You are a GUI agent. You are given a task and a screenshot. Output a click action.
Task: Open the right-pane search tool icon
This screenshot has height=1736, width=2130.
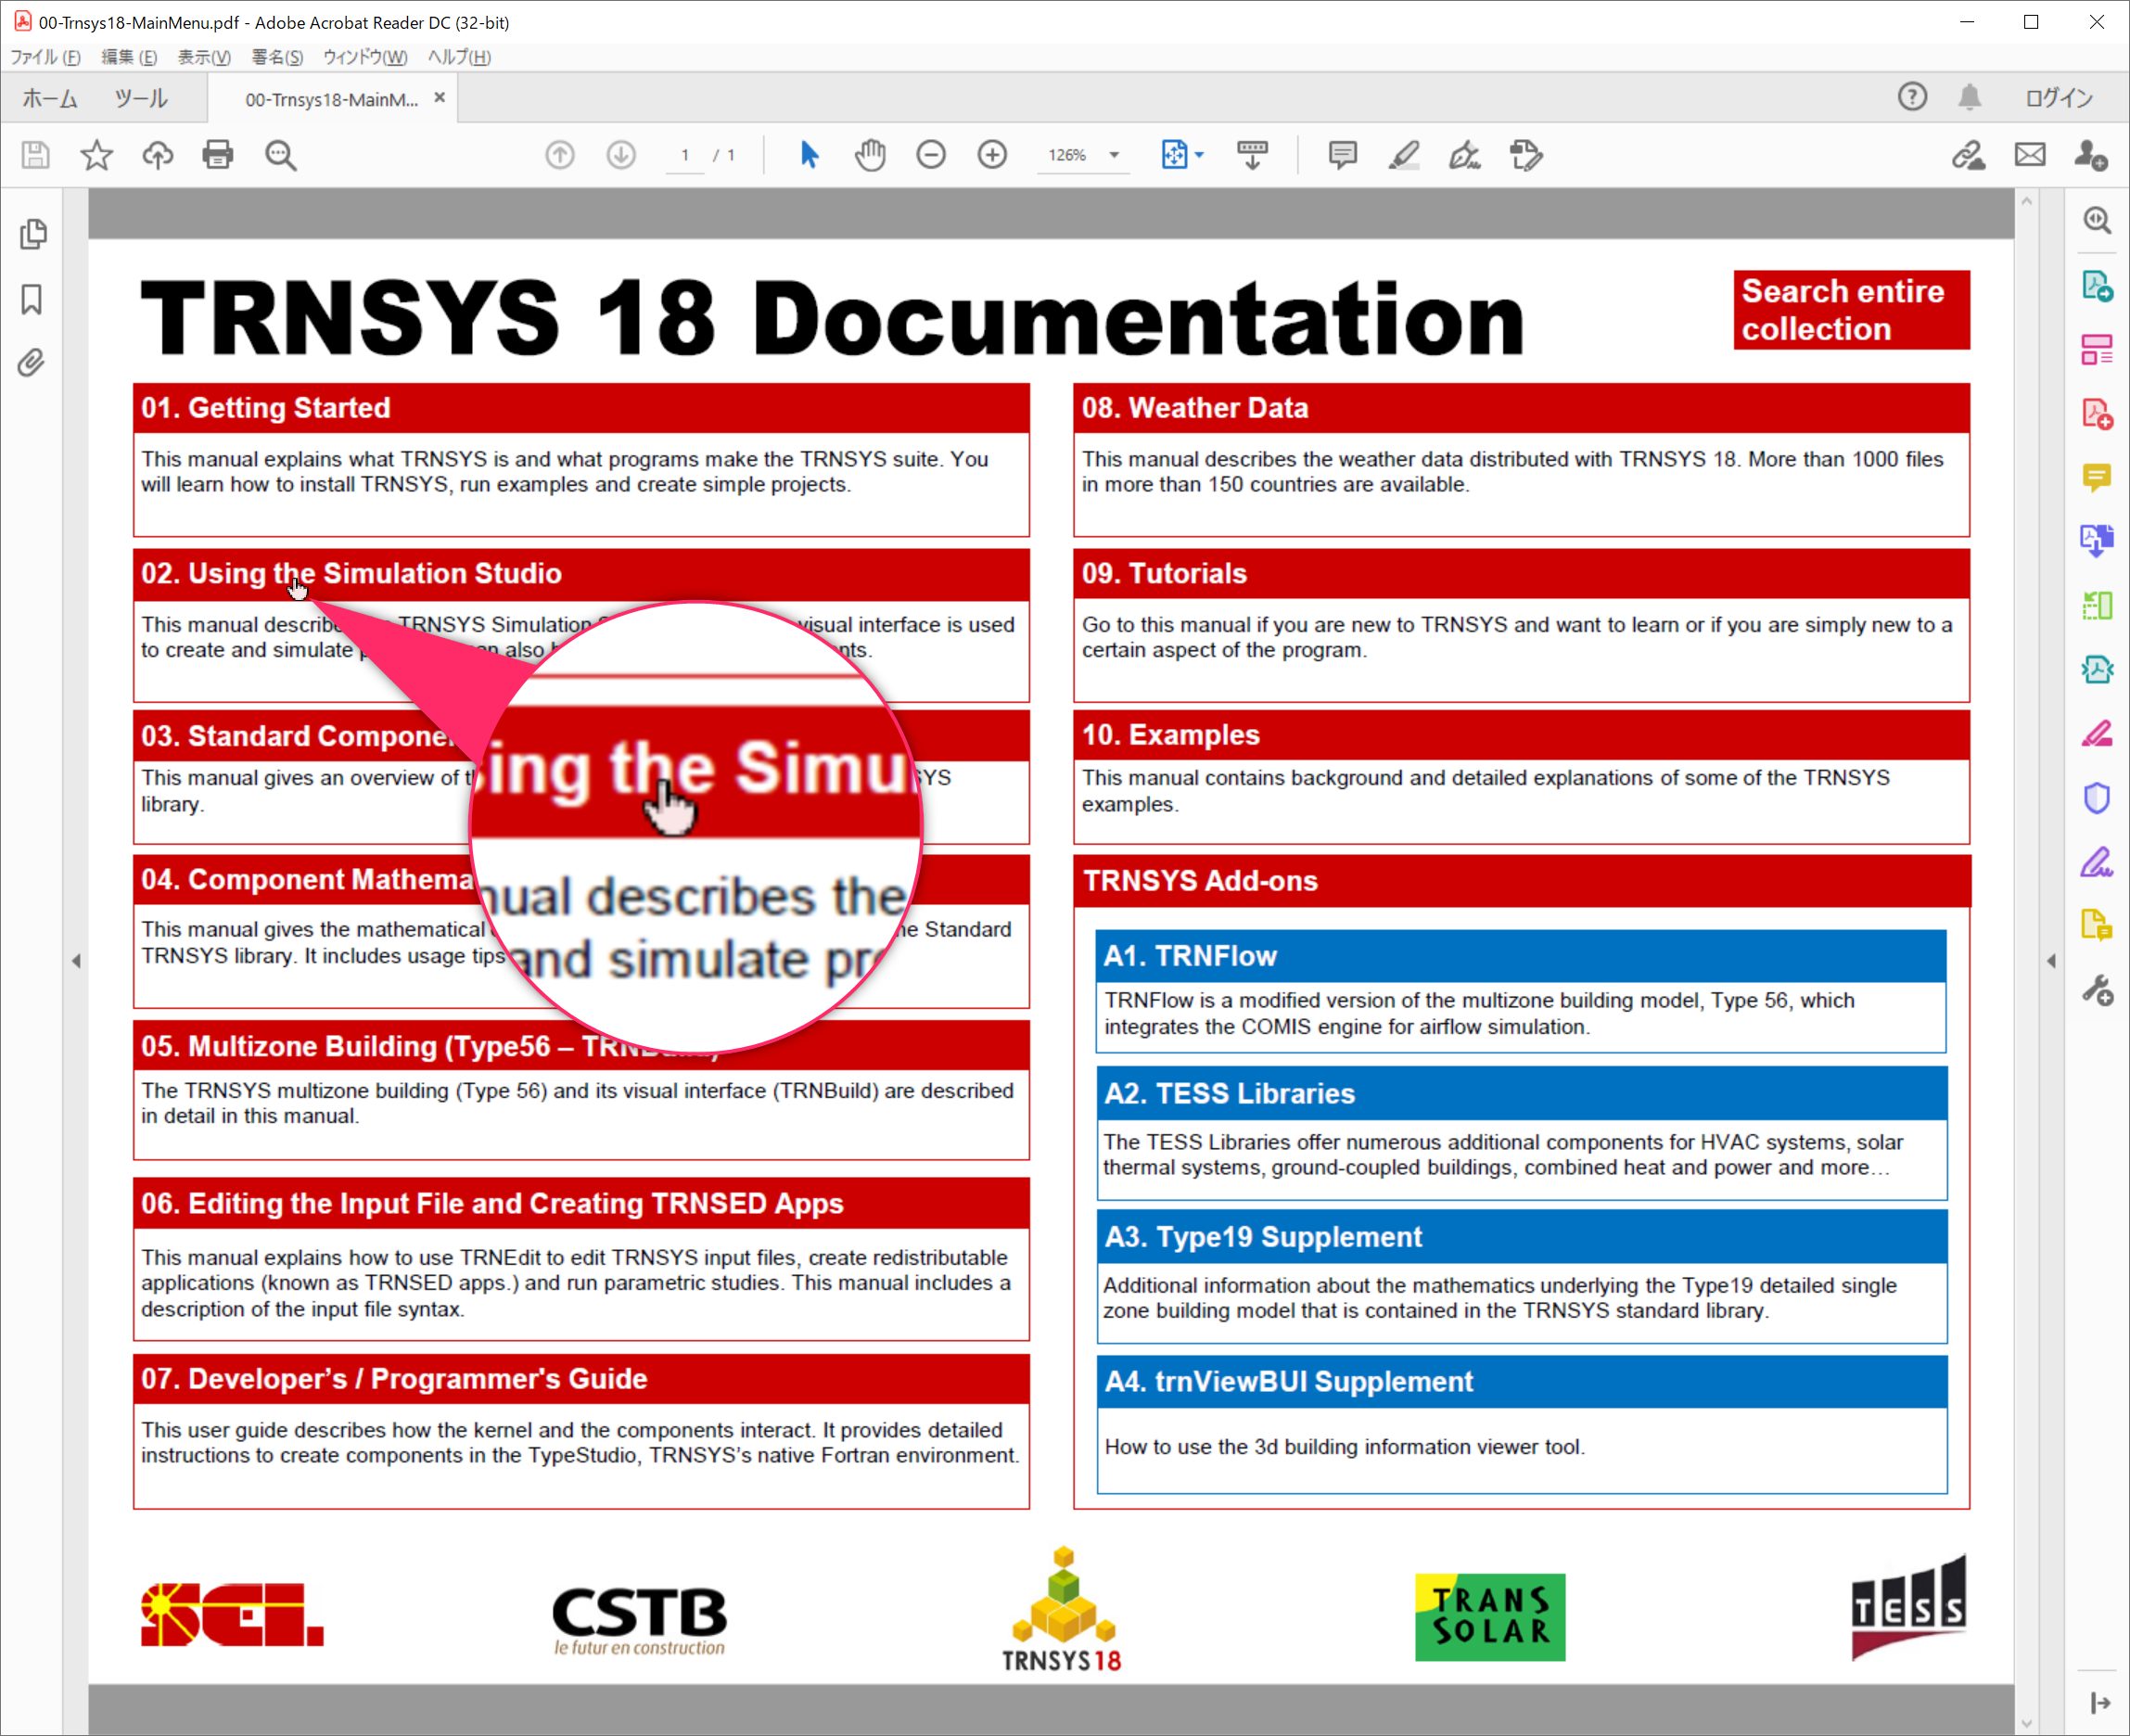pos(2097,221)
